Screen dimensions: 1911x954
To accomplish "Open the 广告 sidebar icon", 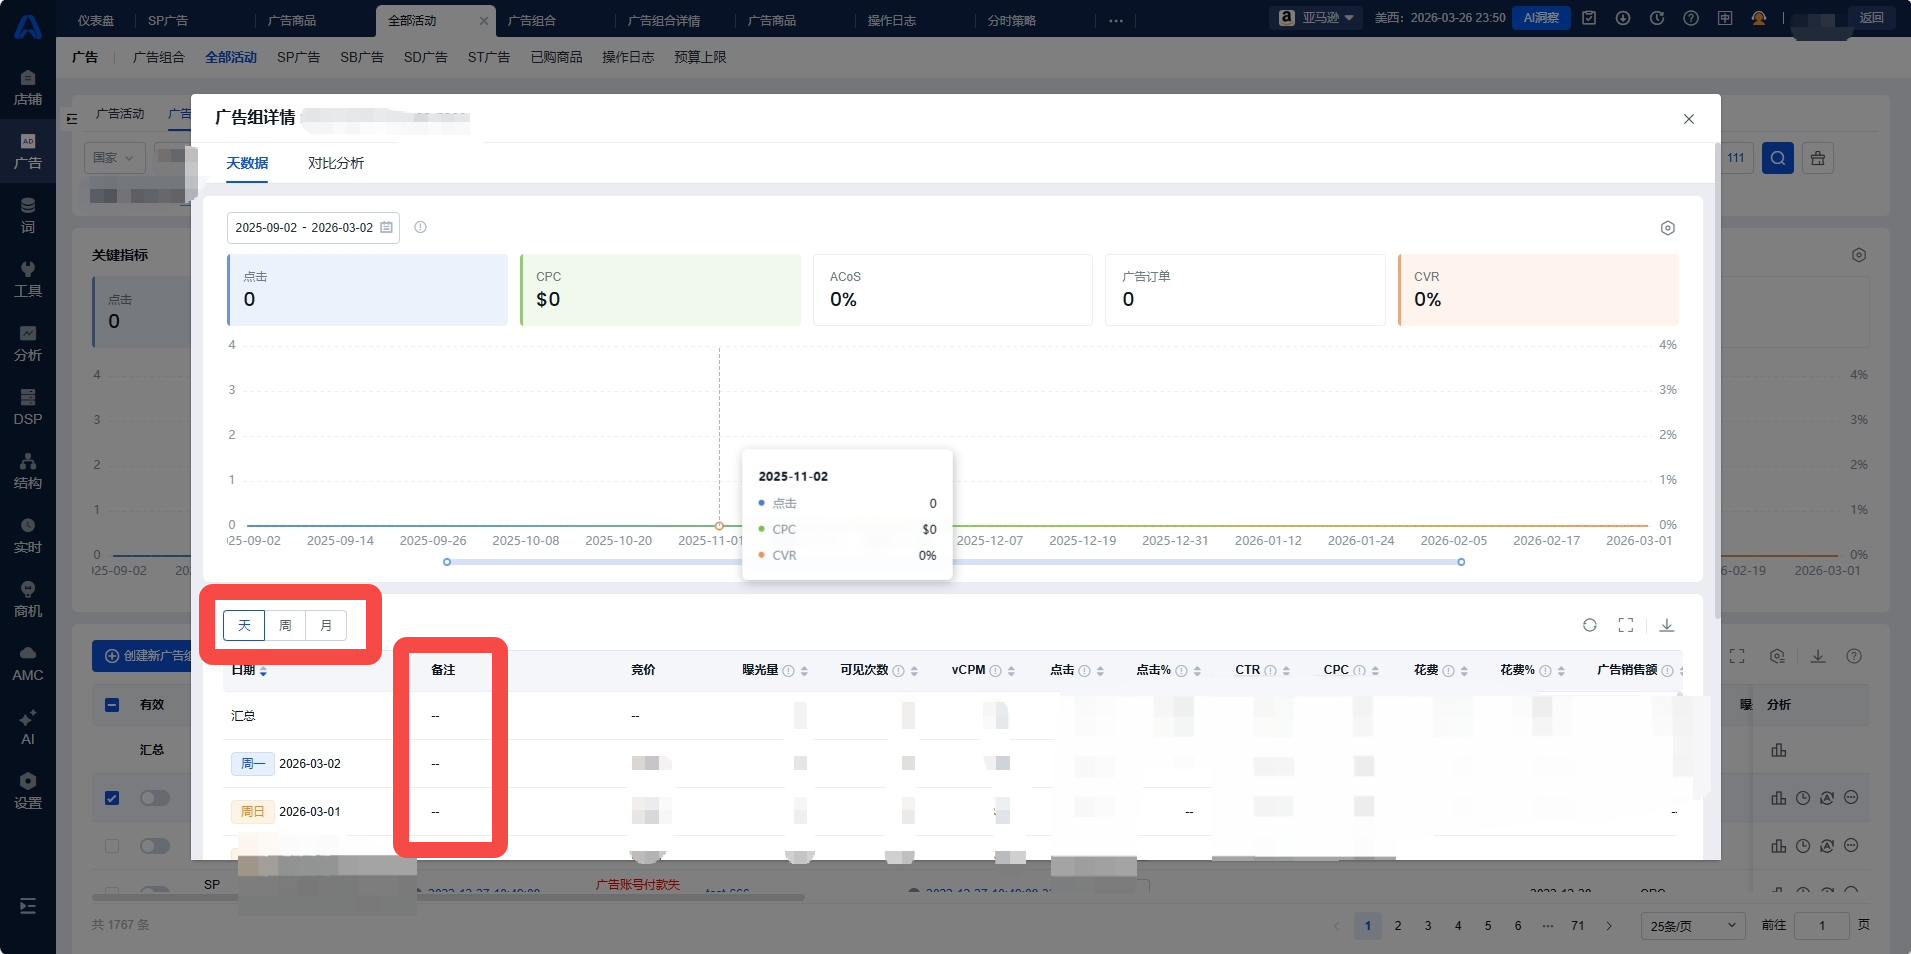I will (28, 151).
